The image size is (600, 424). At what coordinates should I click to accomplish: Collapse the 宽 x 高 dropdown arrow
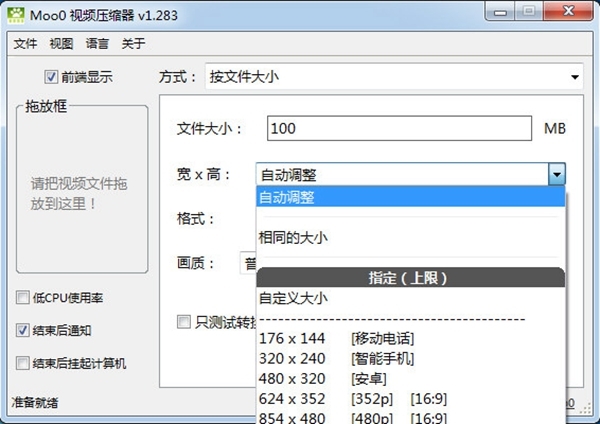[x=556, y=174]
